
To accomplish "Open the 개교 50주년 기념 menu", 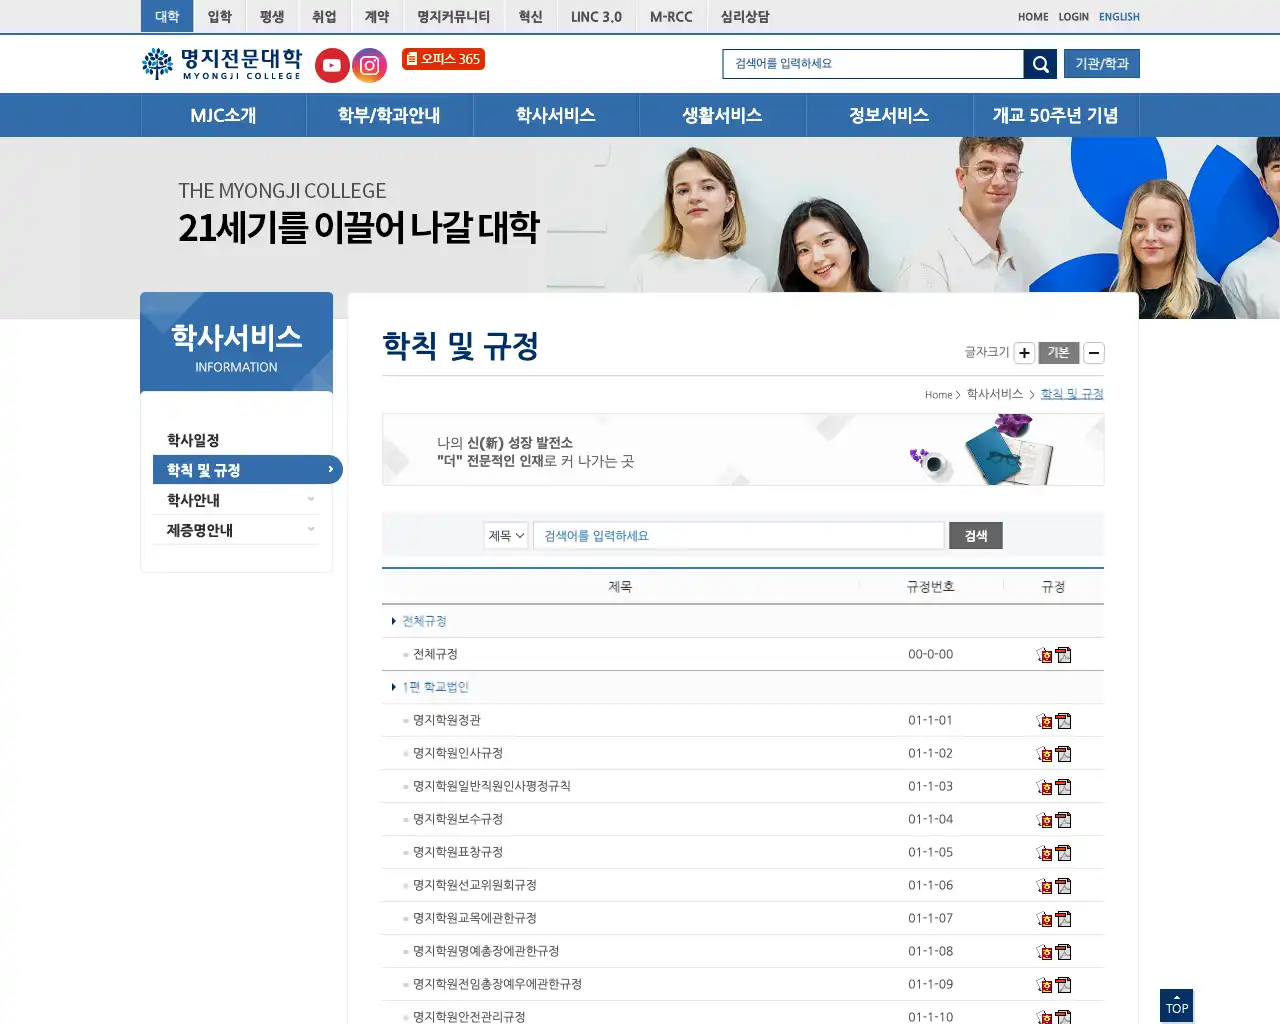I will (1055, 115).
